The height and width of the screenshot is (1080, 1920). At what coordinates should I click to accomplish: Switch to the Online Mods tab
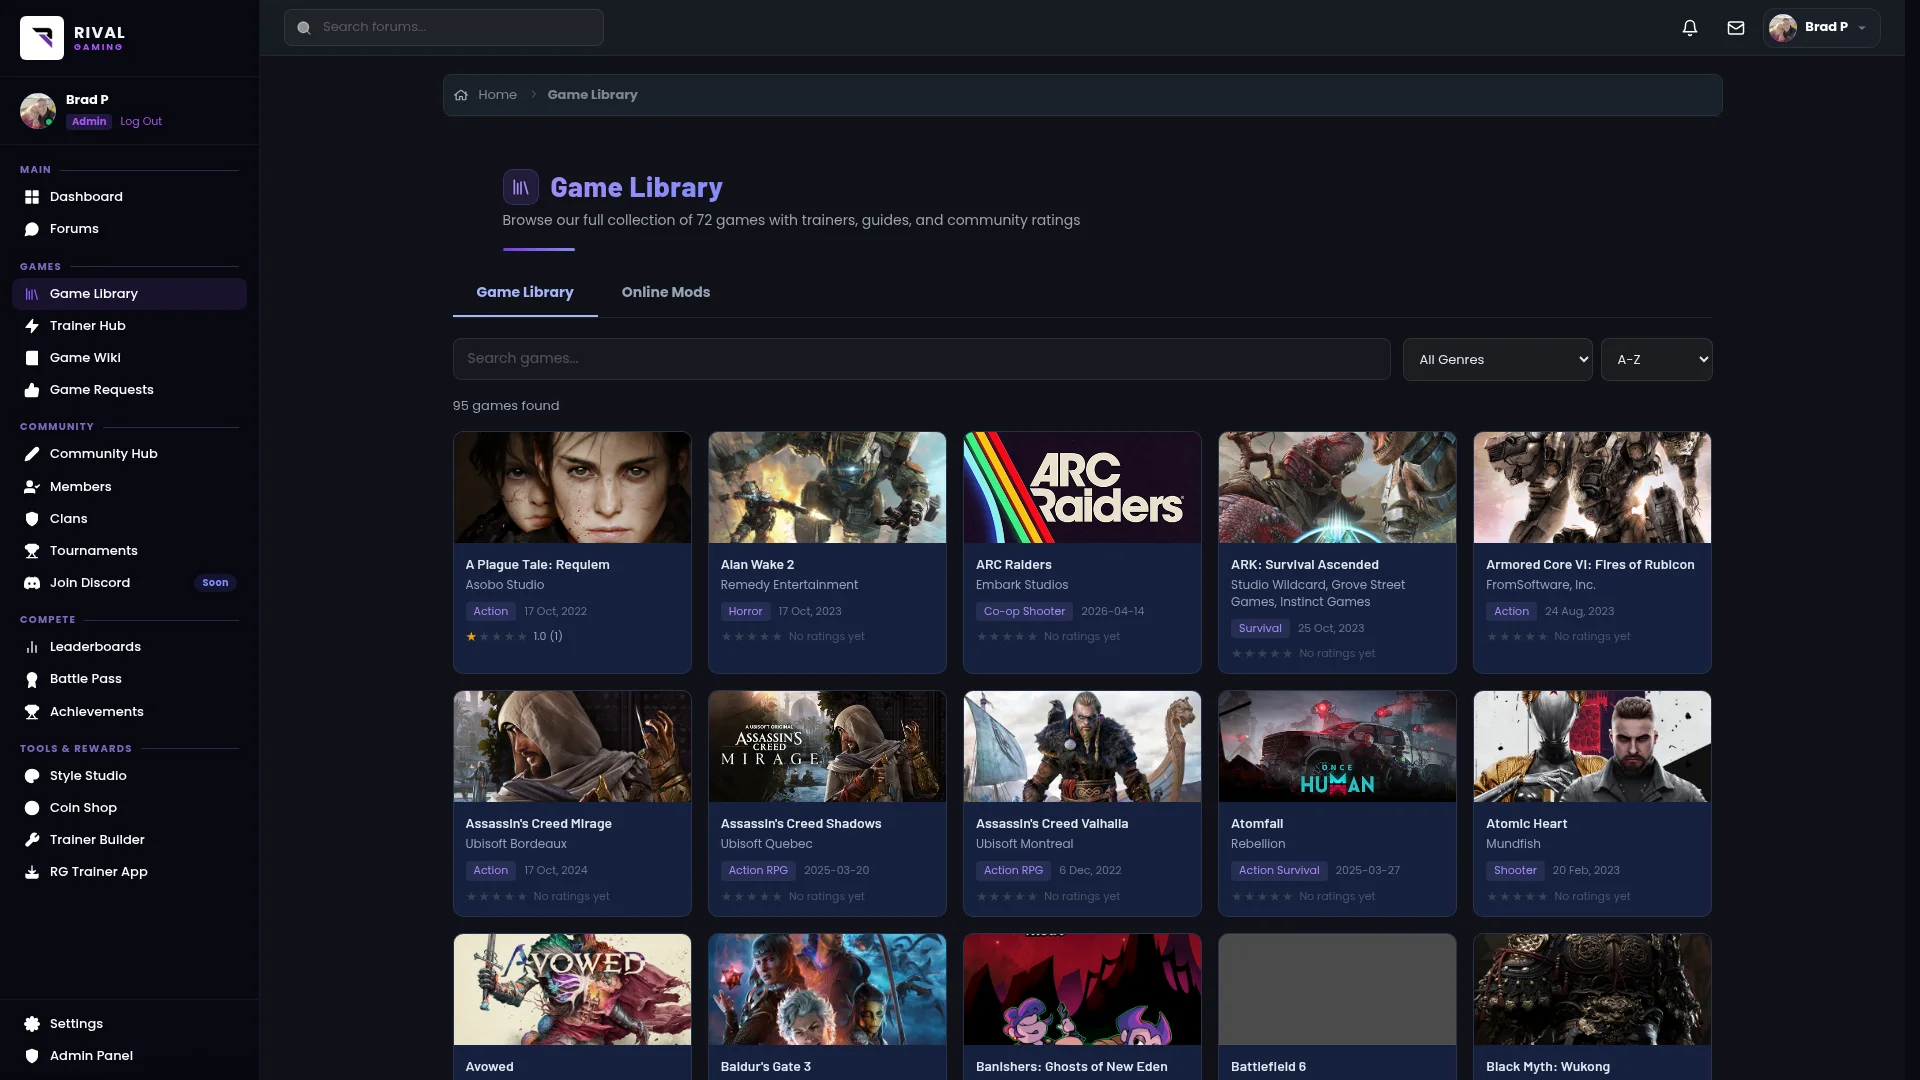pos(665,293)
